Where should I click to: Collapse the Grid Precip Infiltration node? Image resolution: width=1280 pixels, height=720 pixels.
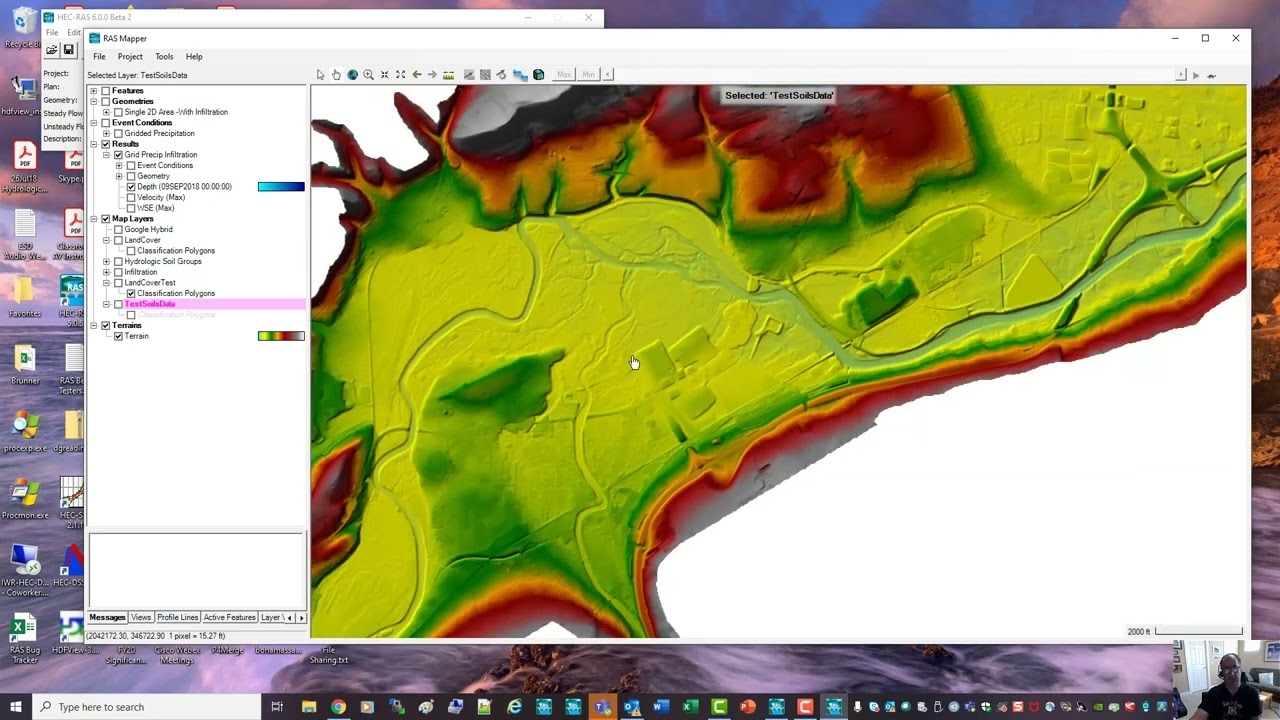point(106,155)
